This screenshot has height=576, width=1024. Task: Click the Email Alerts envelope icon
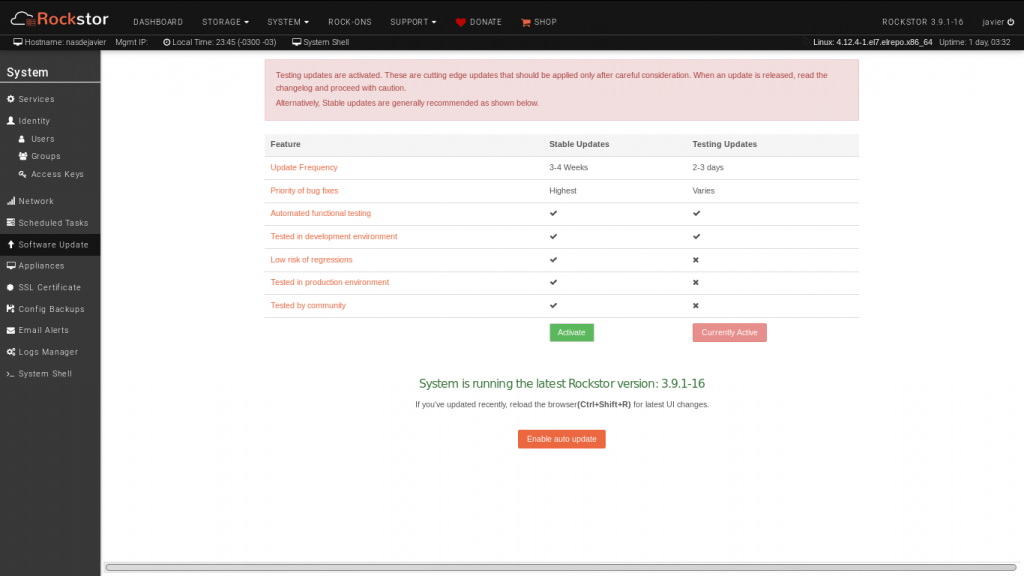pos(10,330)
